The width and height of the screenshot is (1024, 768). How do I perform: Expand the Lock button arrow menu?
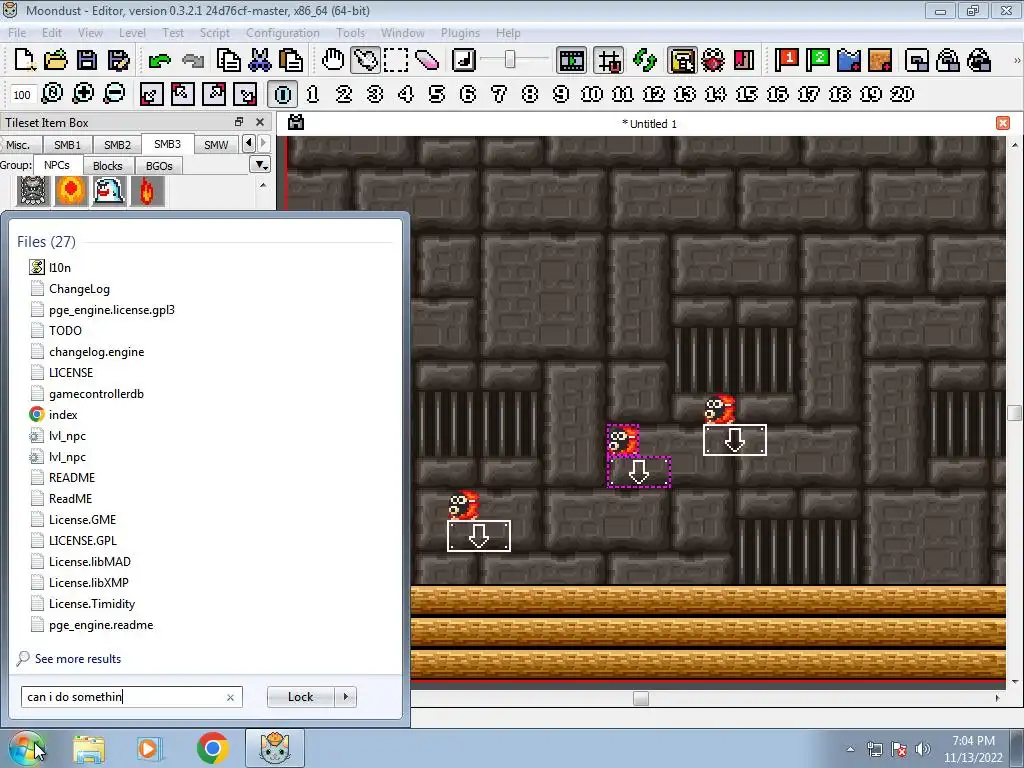pyautogui.click(x=345, y=697)
